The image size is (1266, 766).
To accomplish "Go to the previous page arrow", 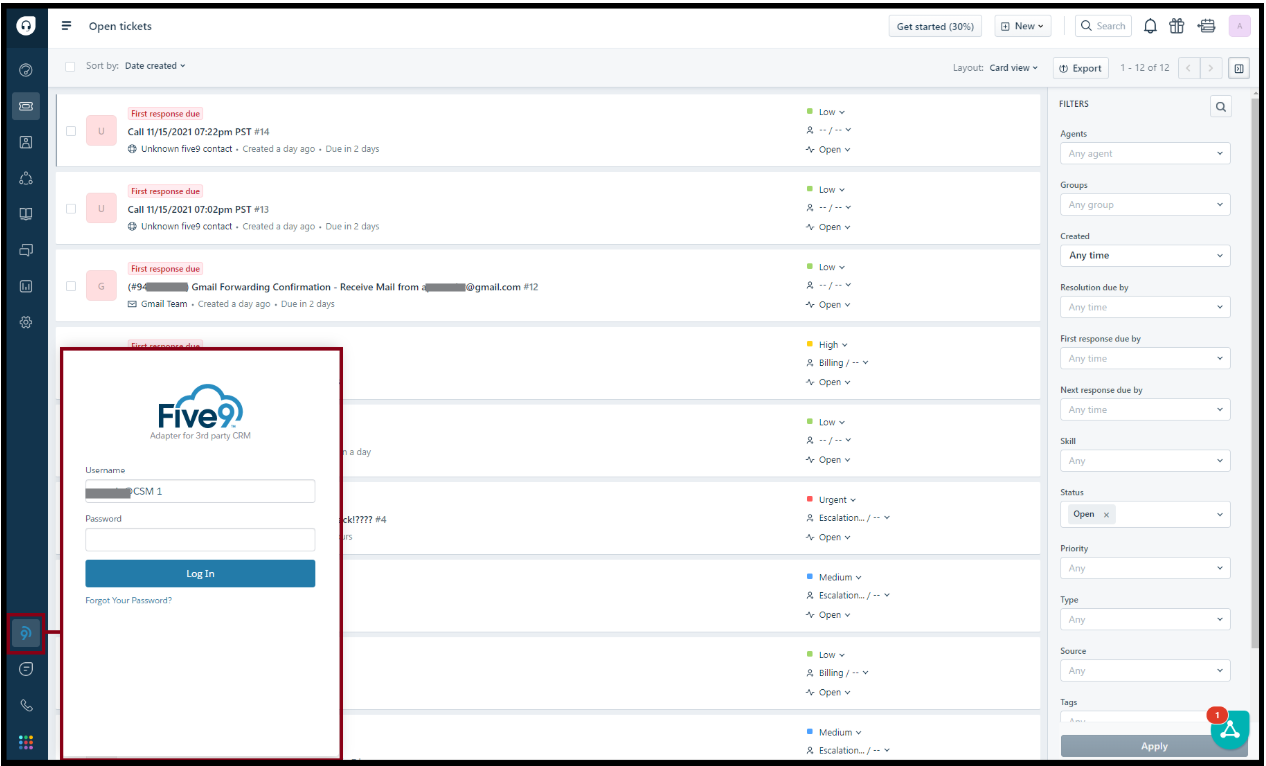I will (1188, 68).
